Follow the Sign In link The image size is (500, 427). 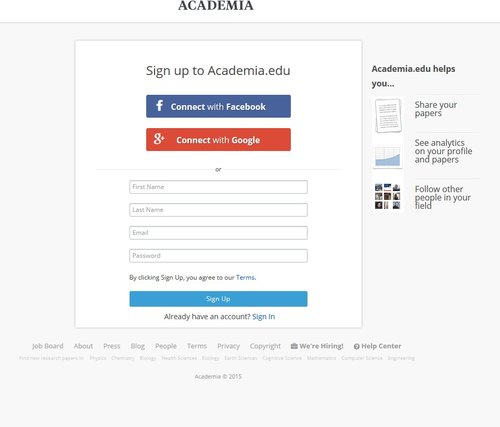pos(264,317)
